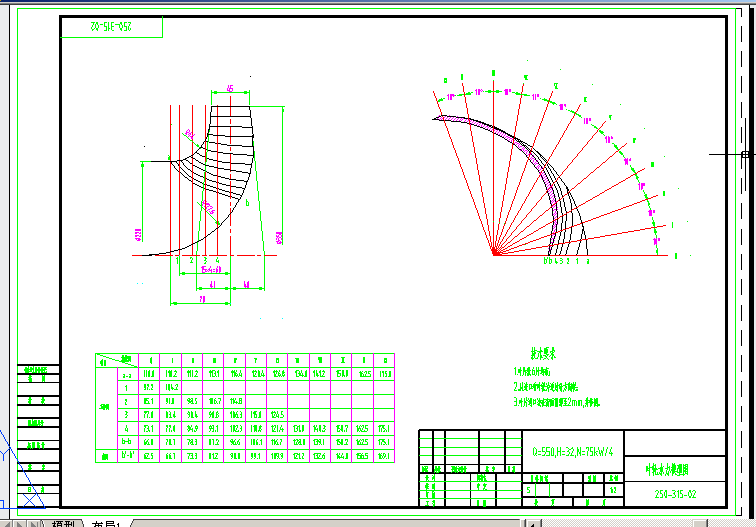This screenshot has width=756, height=527.
Task: Click the mirrored 250-315-02 label in the top-left box
Action: click(111, 27)
